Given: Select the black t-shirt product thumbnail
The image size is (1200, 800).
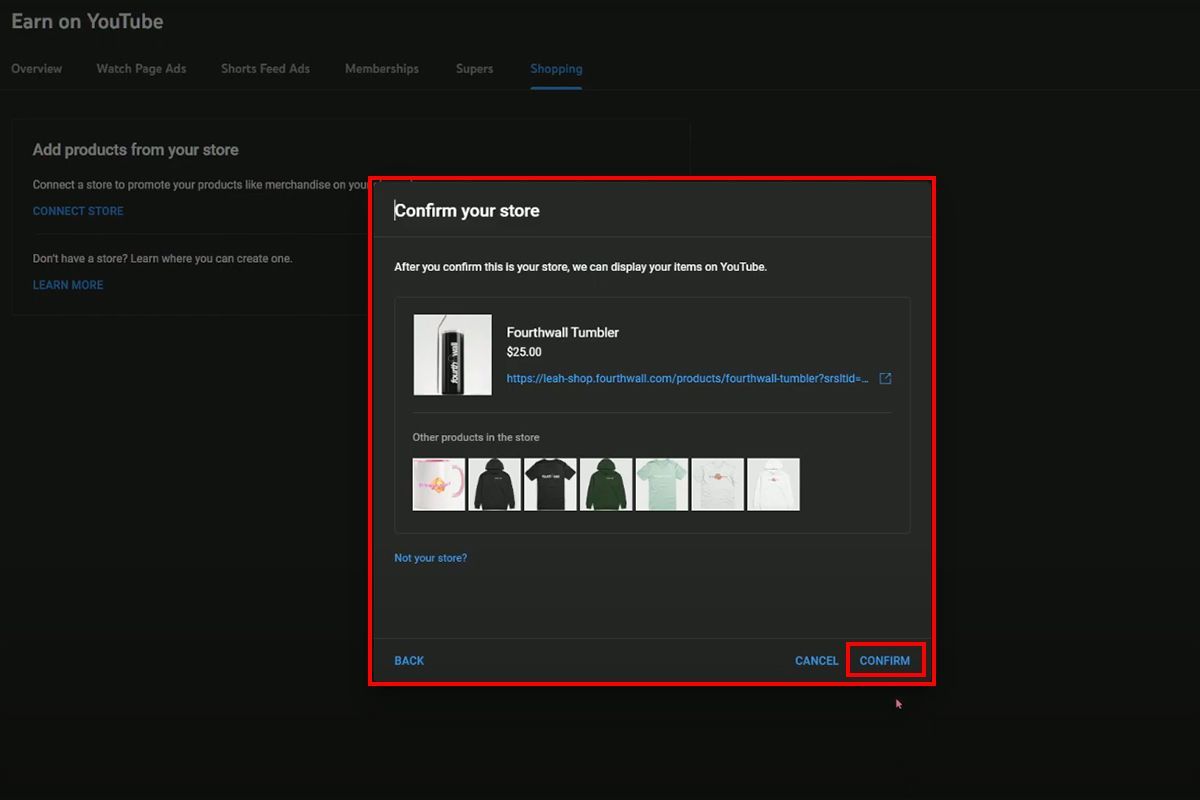Looking at the screenshot, I should tap(551, 484).
